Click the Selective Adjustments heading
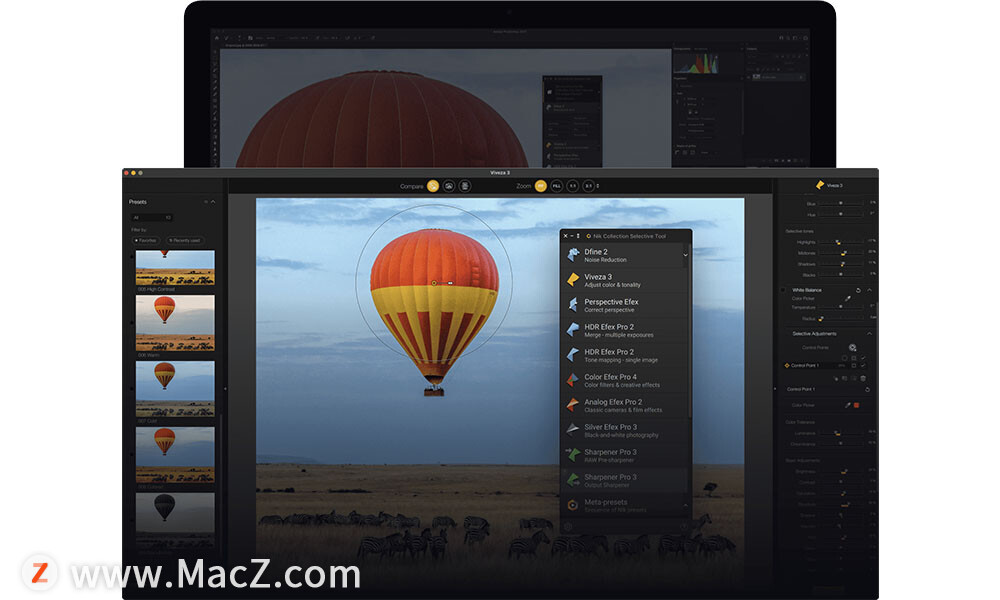This screenshot has width=1000, height=600. (814, 333)
